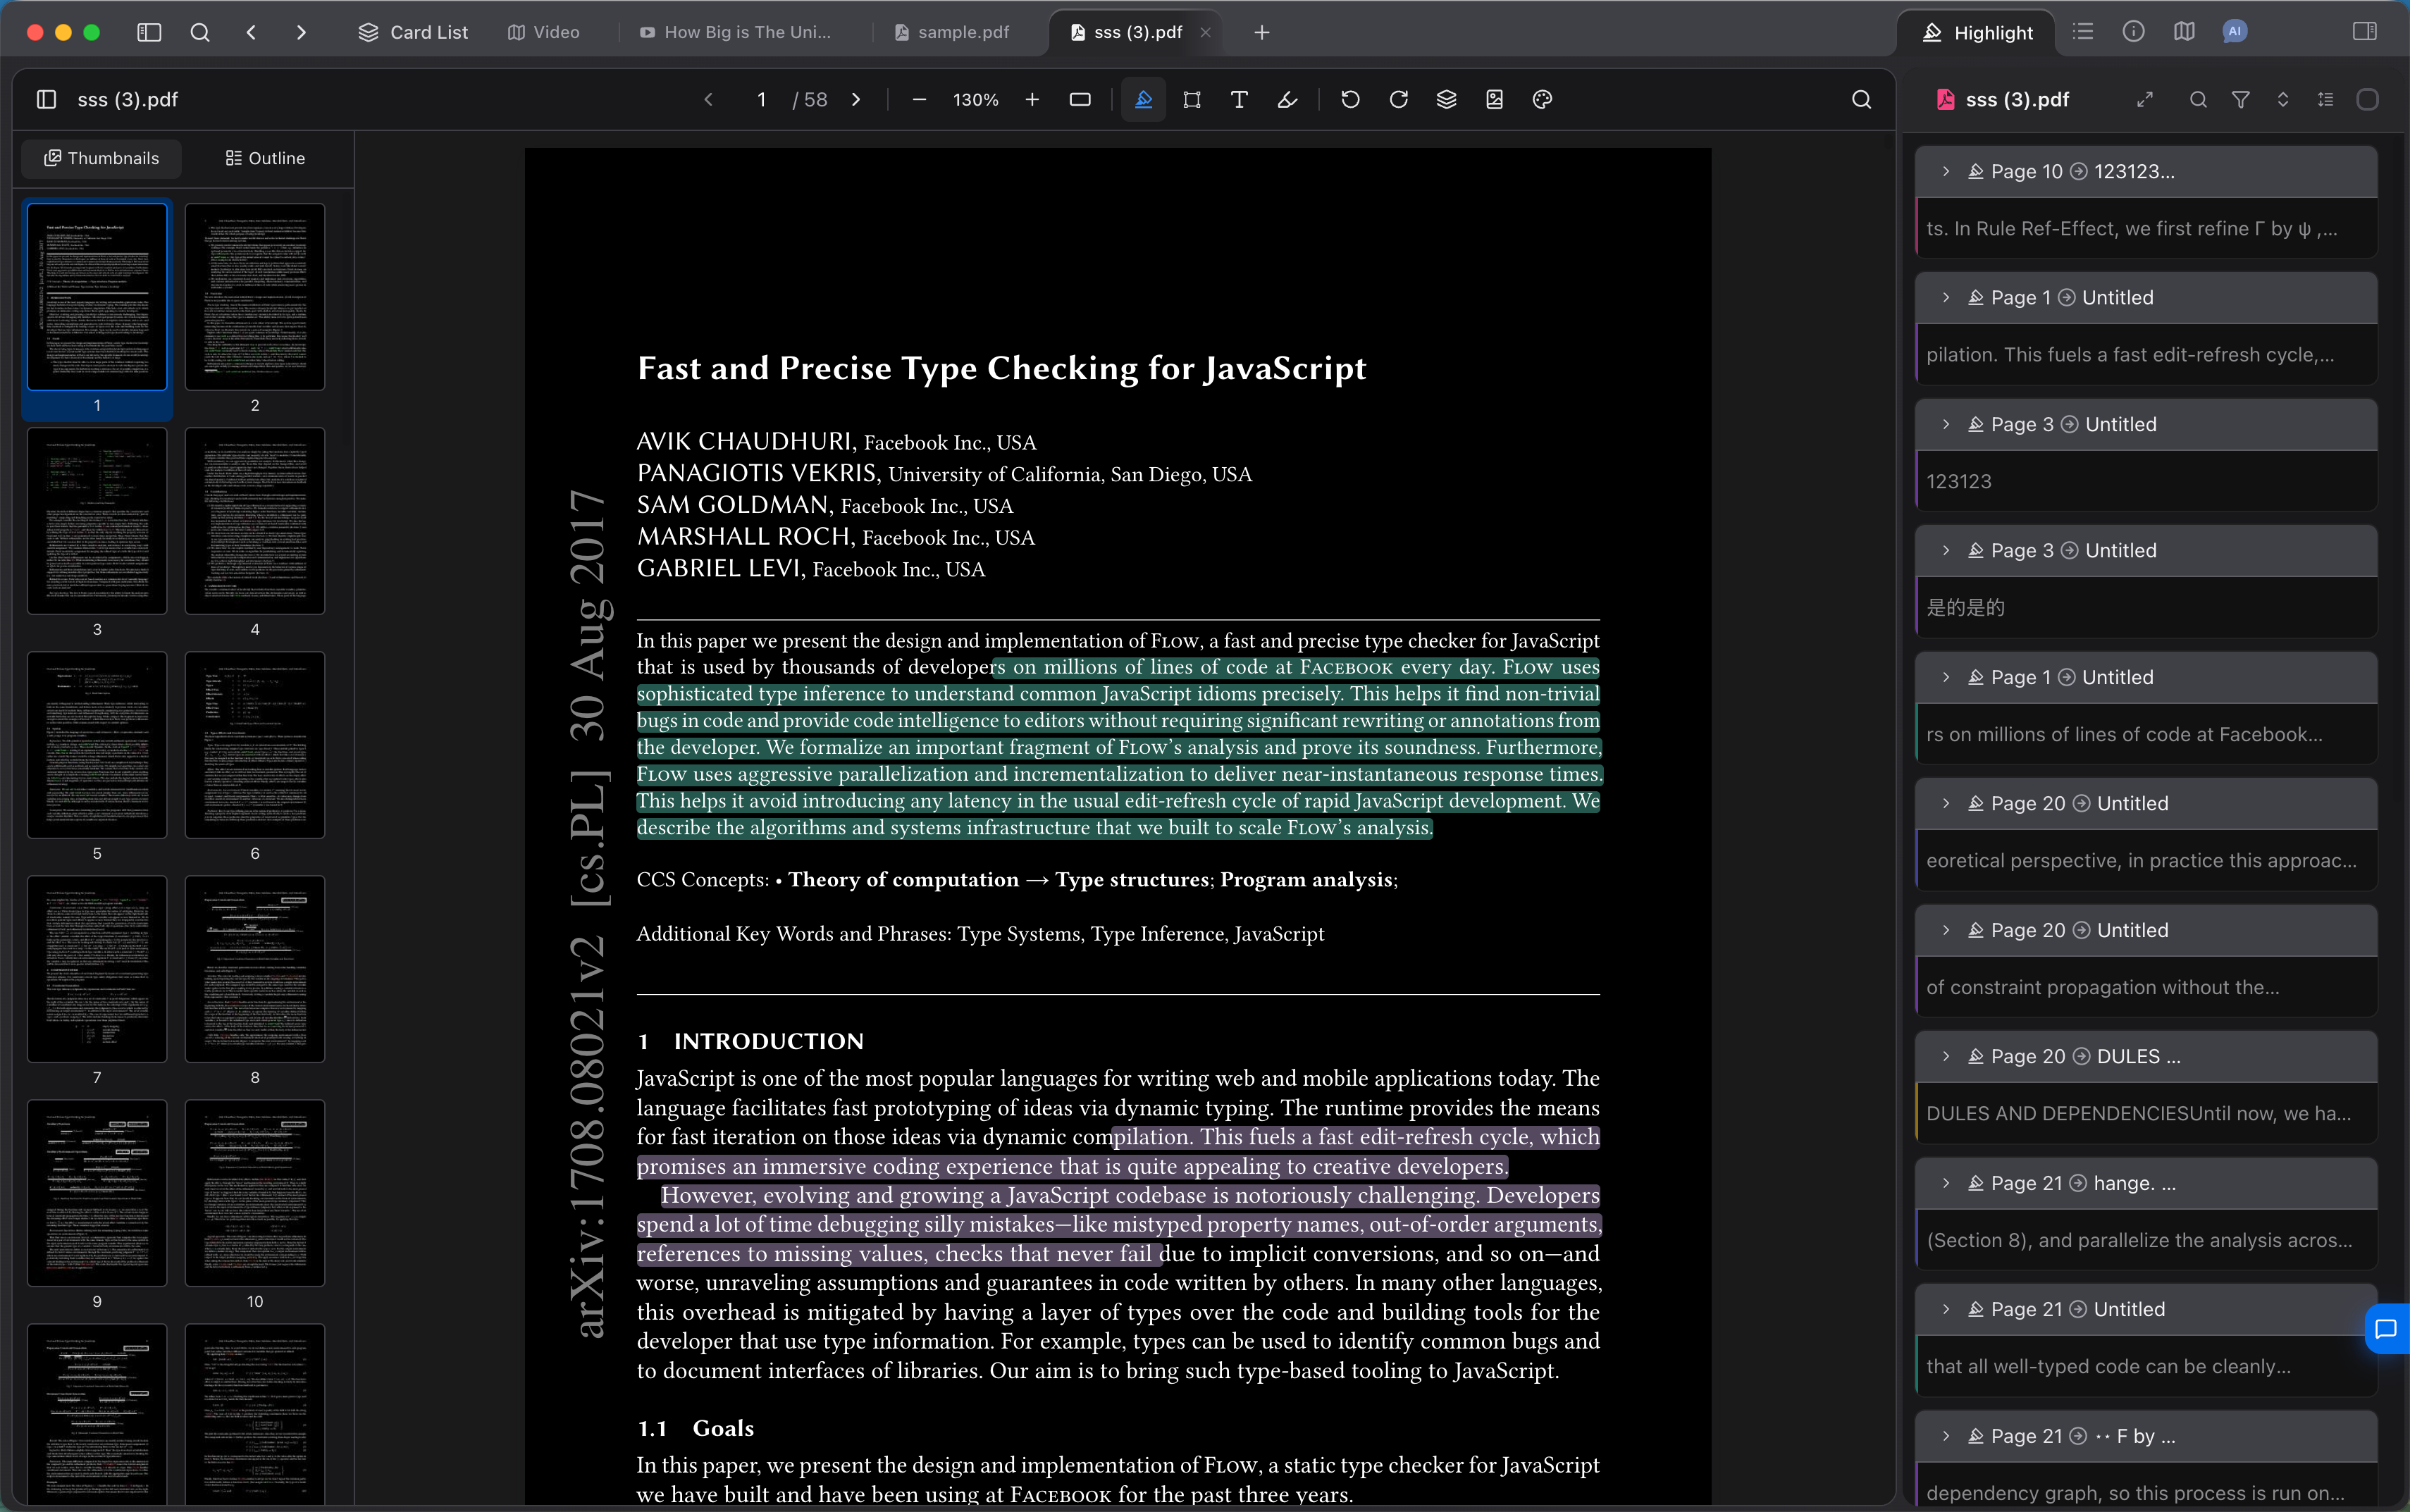2410x1512 pixels.
Task: Expand the Page 20 DULES highlight card
Action: pos(1946,1056)
